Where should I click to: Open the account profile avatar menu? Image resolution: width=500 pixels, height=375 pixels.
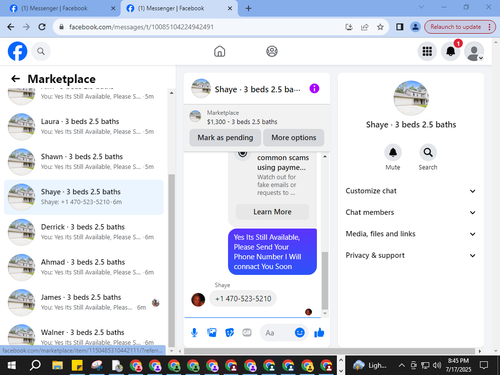[x=474, y=51]
